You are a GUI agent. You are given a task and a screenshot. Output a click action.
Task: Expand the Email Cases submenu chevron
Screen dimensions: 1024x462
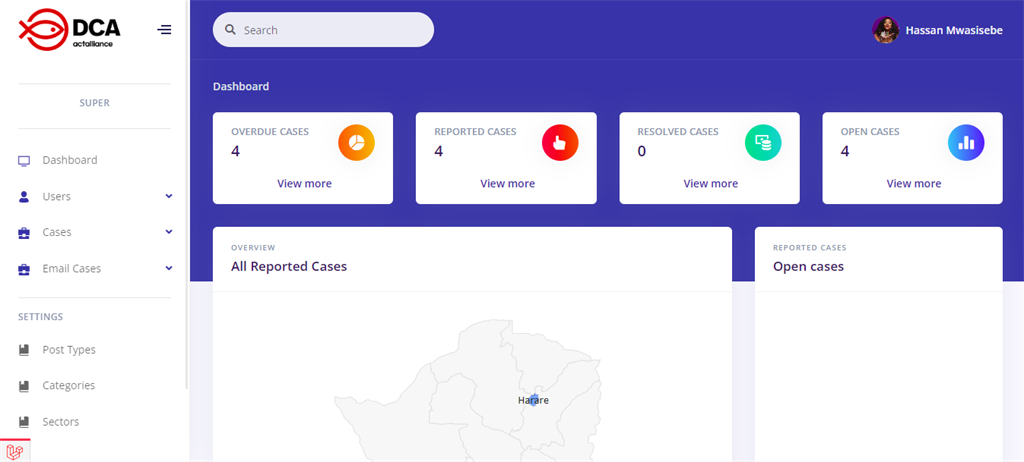point(168,268)
